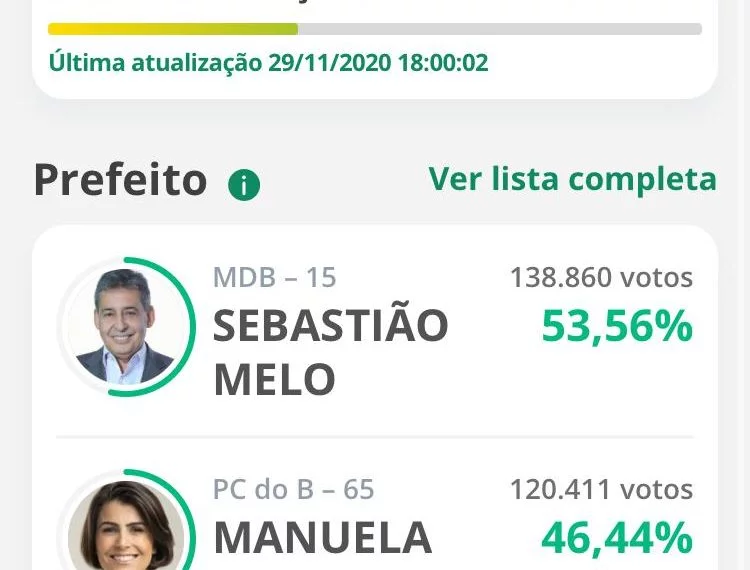Click the 120.411 votos count
The height and width of the screenshot is (570, 750).
602,489
